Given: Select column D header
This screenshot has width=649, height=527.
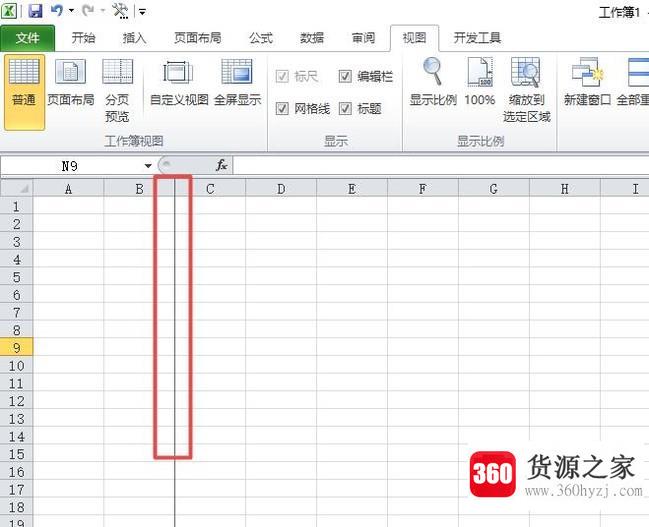Looking at the screenshot, I should point(281,189).
